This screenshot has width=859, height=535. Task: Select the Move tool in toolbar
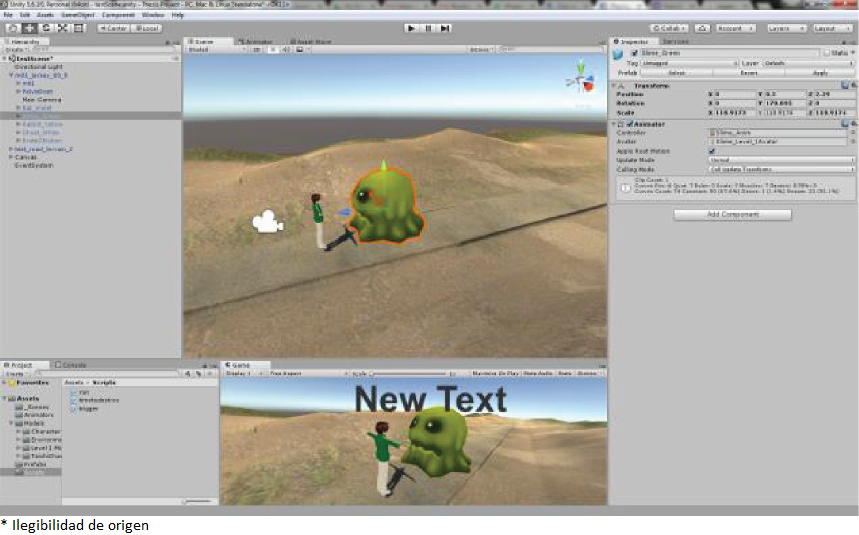(29, 28)
